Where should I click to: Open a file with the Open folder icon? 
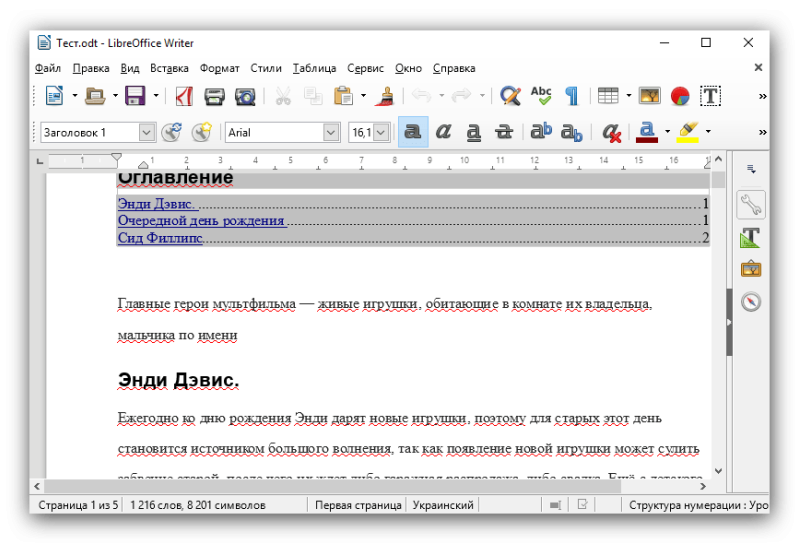[95, 95]
